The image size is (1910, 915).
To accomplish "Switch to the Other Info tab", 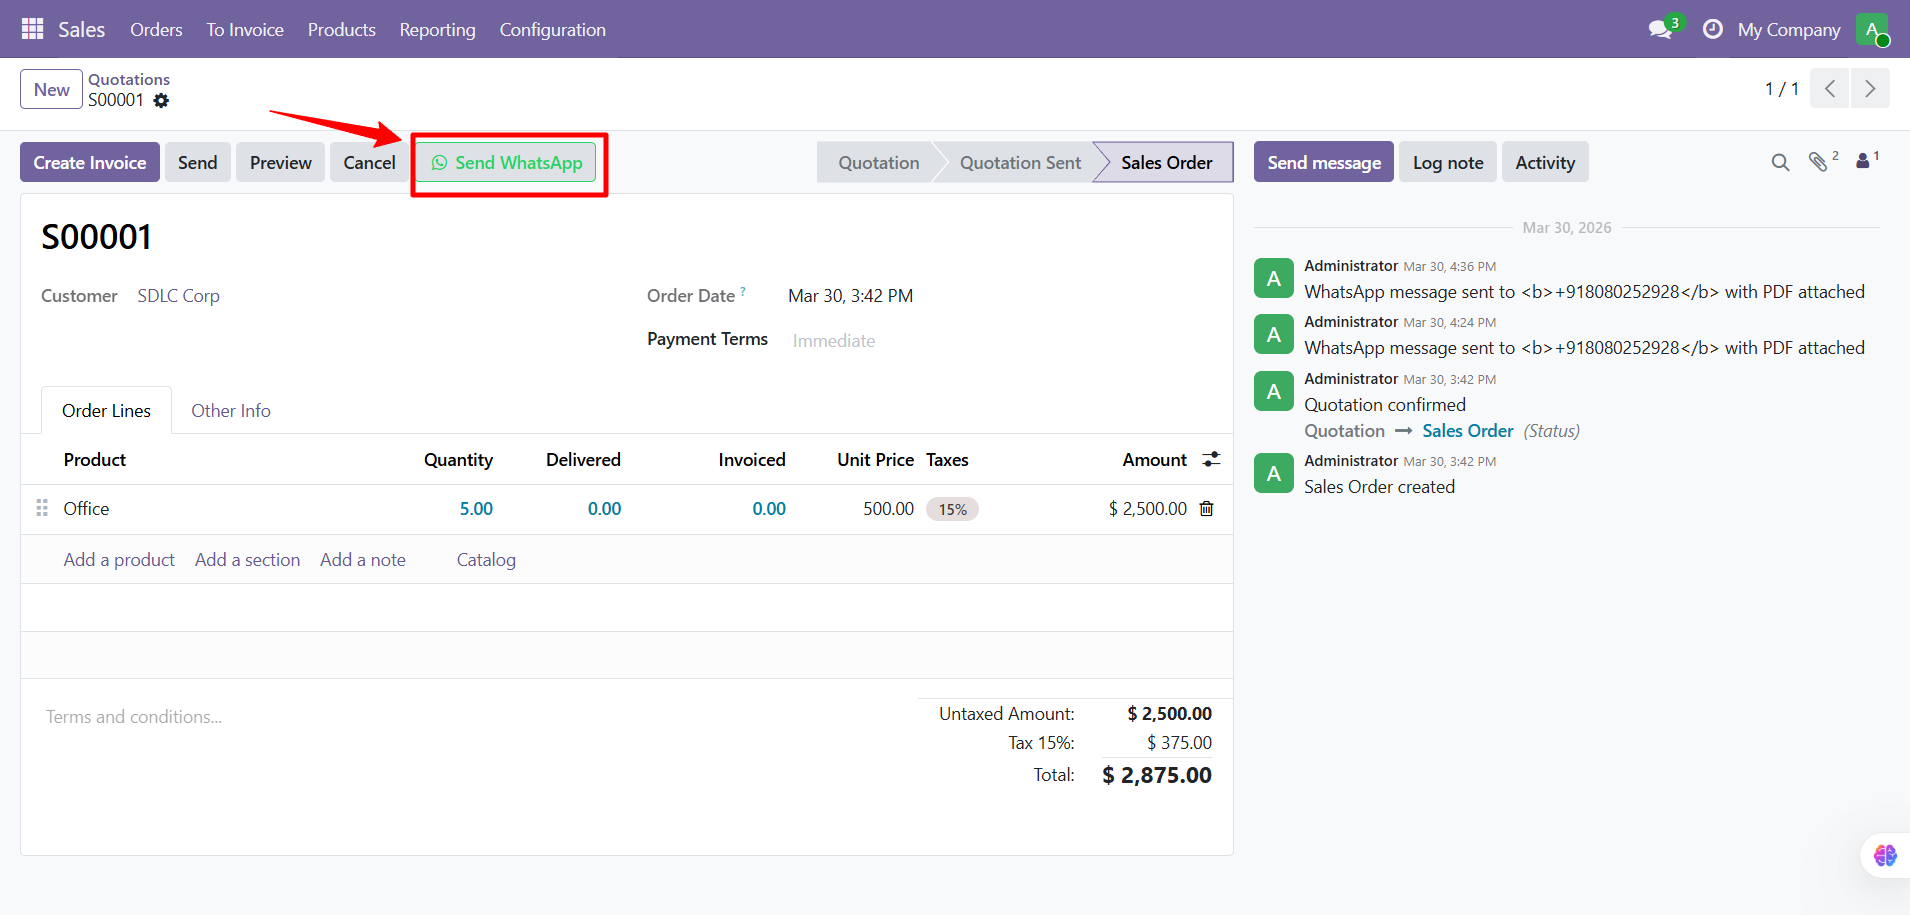I will click(x=231, y=410).
